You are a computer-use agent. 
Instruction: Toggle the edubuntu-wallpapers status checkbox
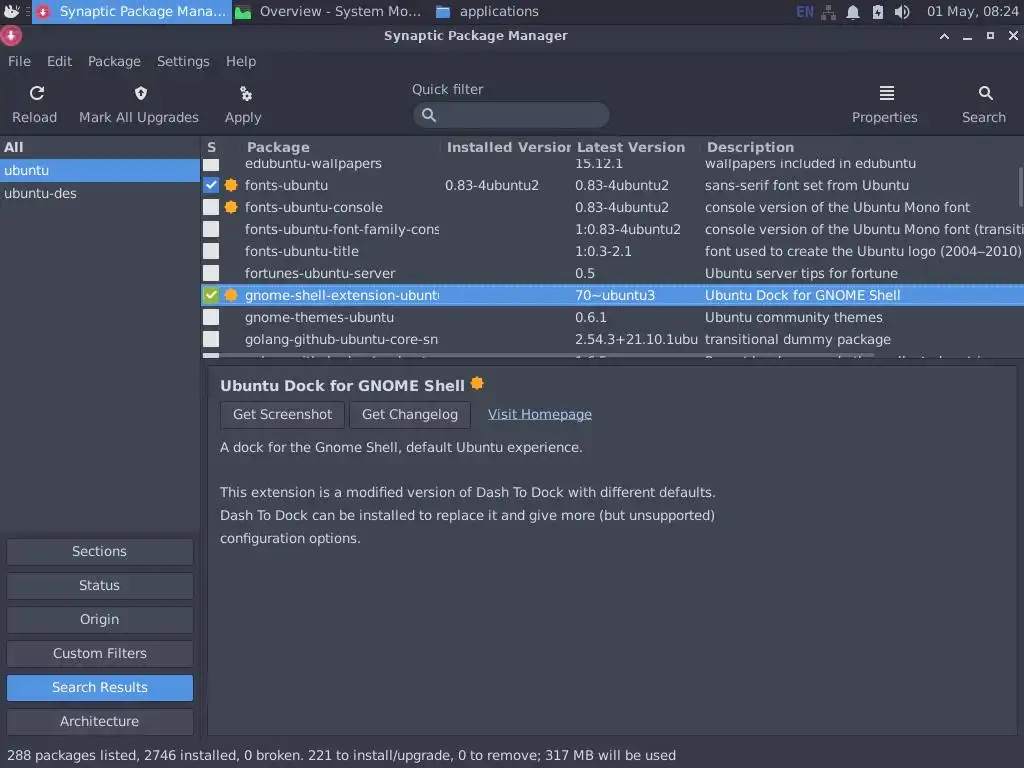click(x=211, y=164)
